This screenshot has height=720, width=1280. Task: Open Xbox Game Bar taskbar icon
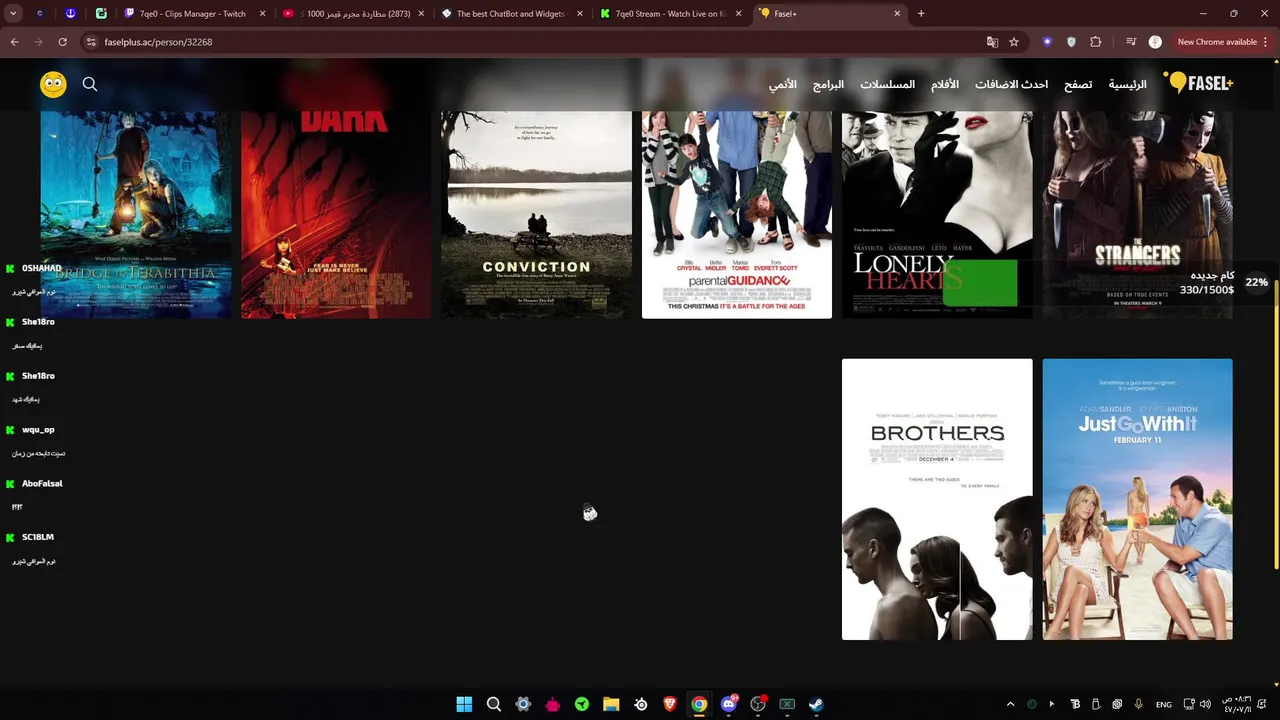pyautogui.click(x=787, y=704)
